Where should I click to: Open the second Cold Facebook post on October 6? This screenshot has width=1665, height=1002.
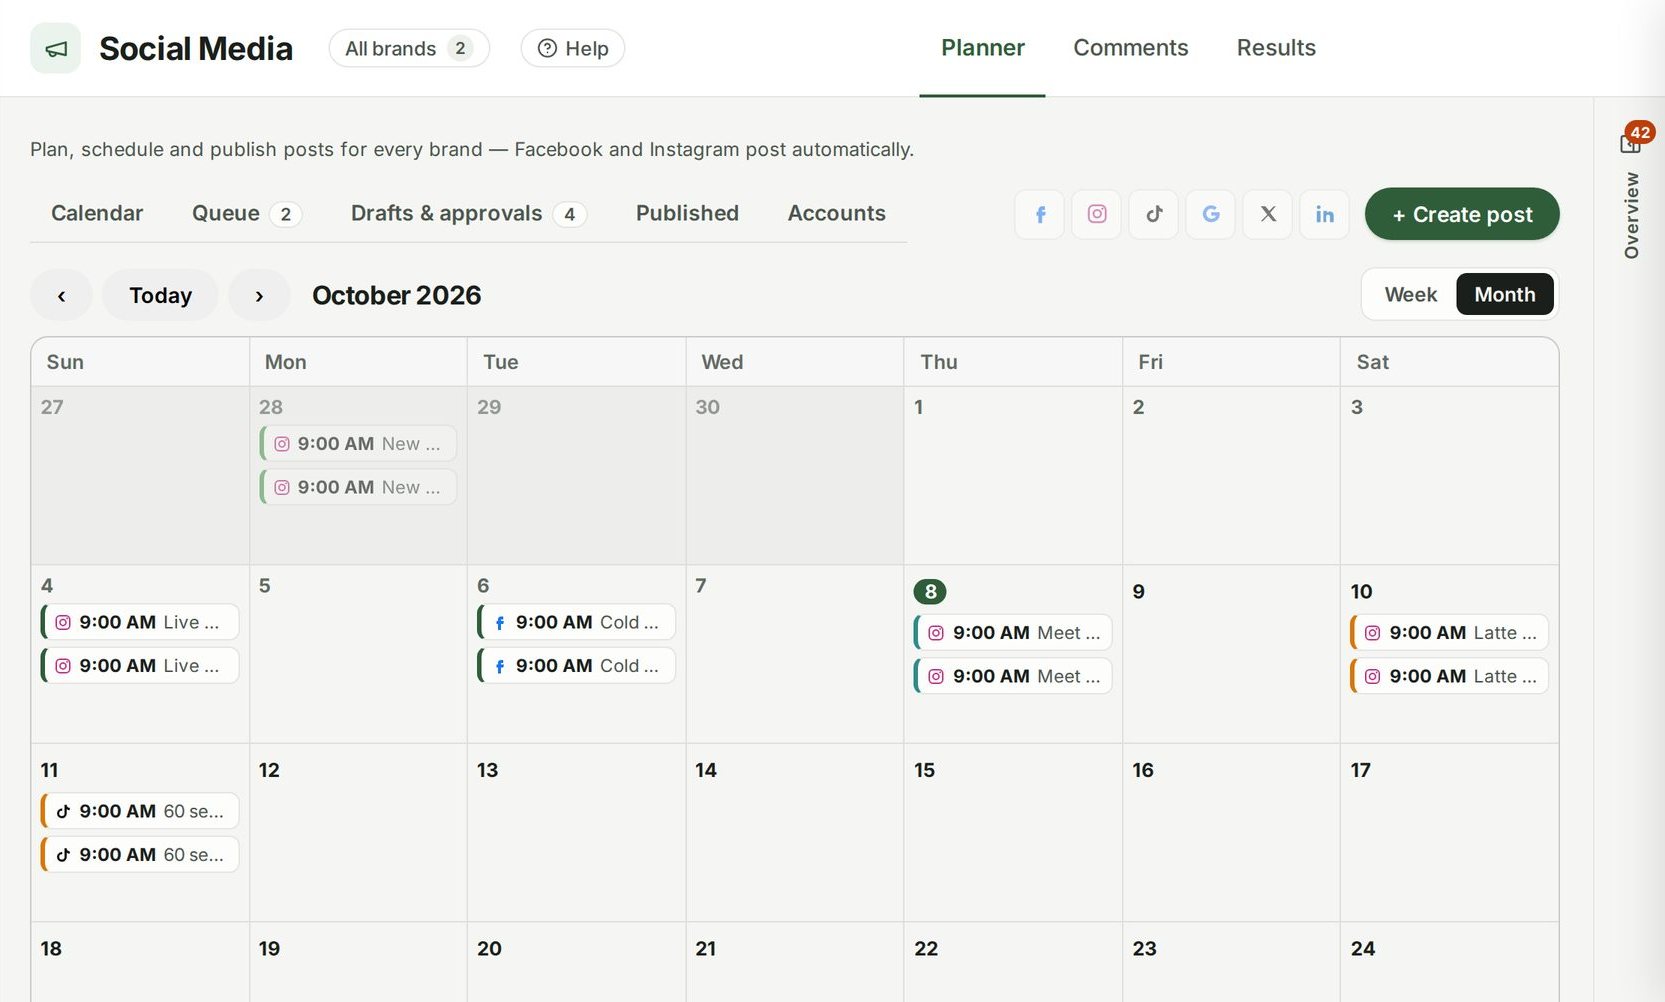pos(576,666)
